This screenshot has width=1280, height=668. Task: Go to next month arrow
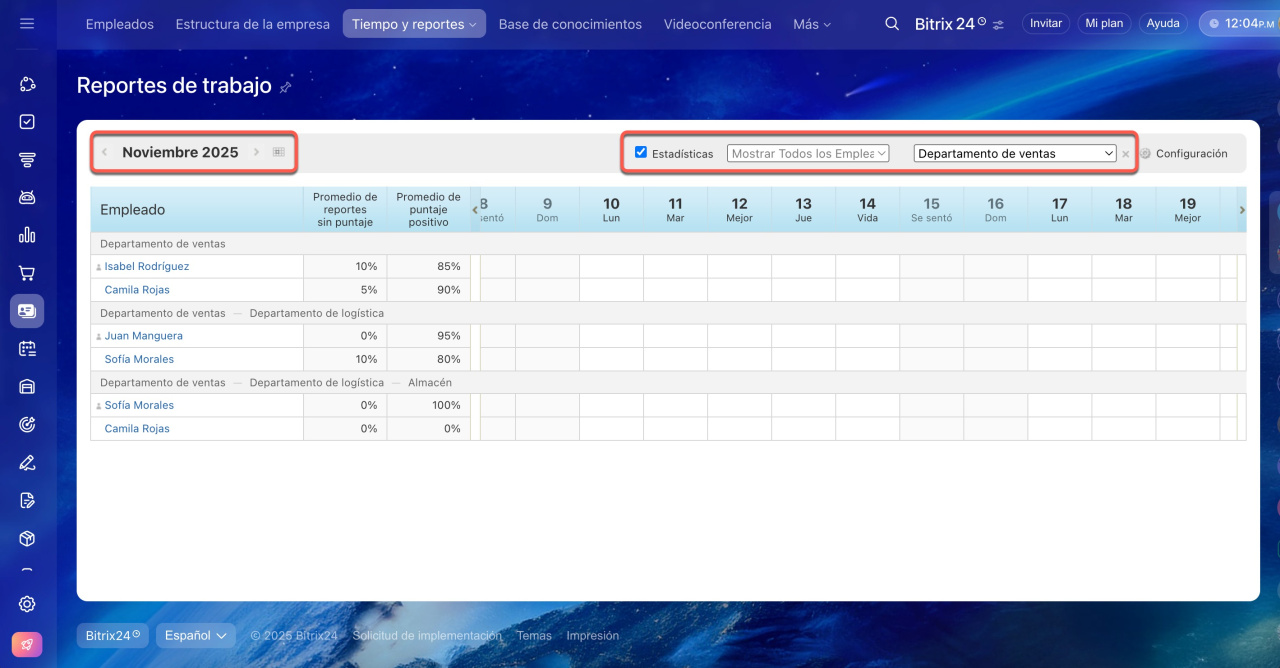(256, 152)
